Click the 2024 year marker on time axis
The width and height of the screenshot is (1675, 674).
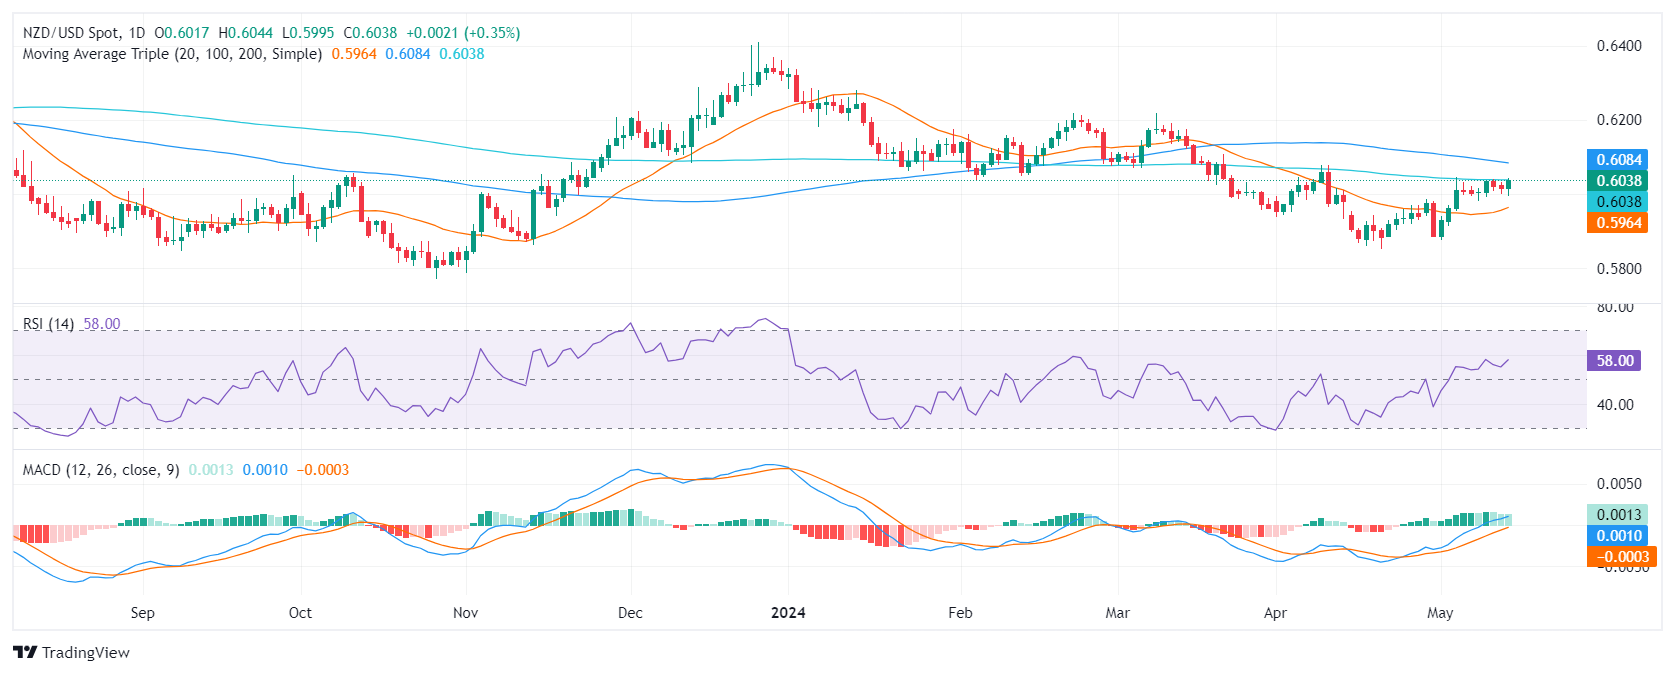[x=788, y=613]
